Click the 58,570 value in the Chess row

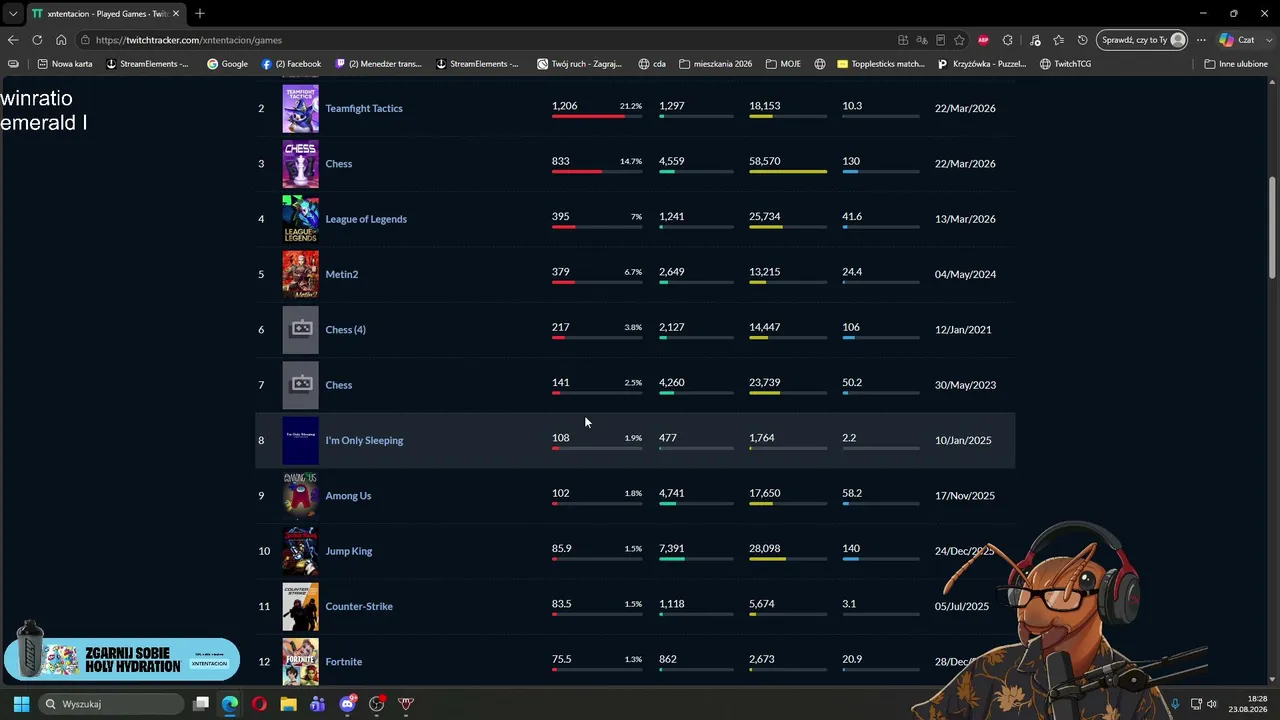(765, 161)
